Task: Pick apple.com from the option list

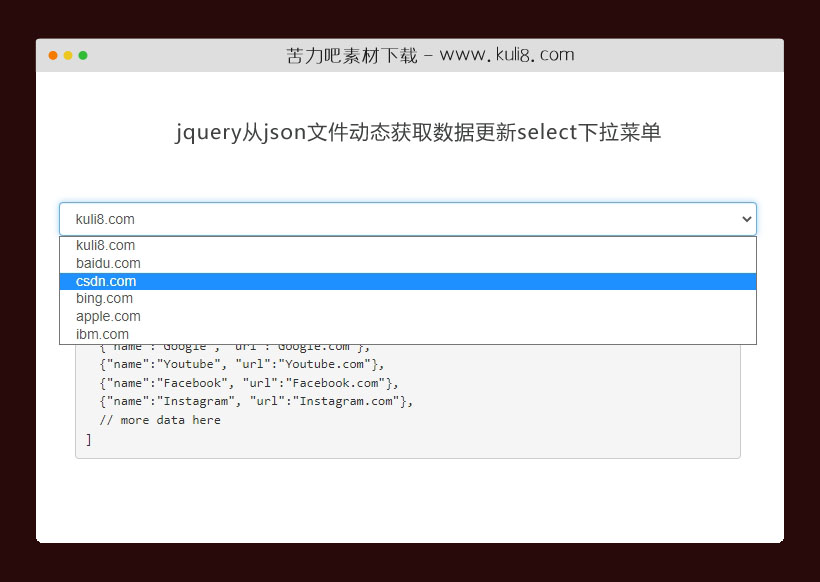Action: [107, 316]
